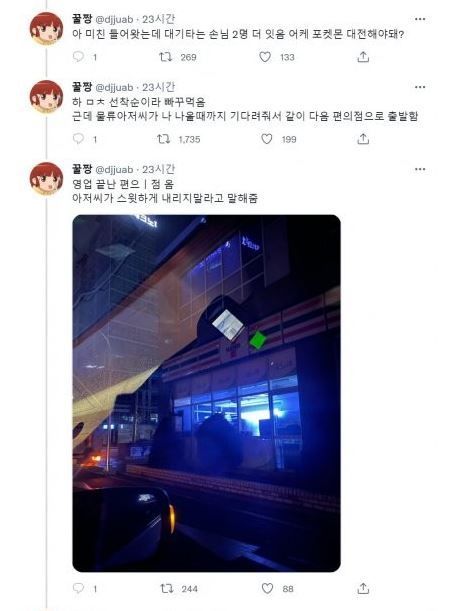Retweet the photo tweet with 244 retweets

167,588
